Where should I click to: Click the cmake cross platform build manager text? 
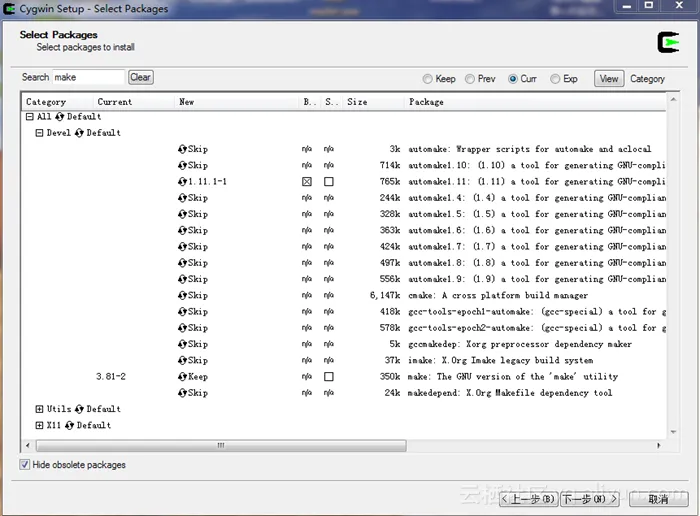[498, 295]
